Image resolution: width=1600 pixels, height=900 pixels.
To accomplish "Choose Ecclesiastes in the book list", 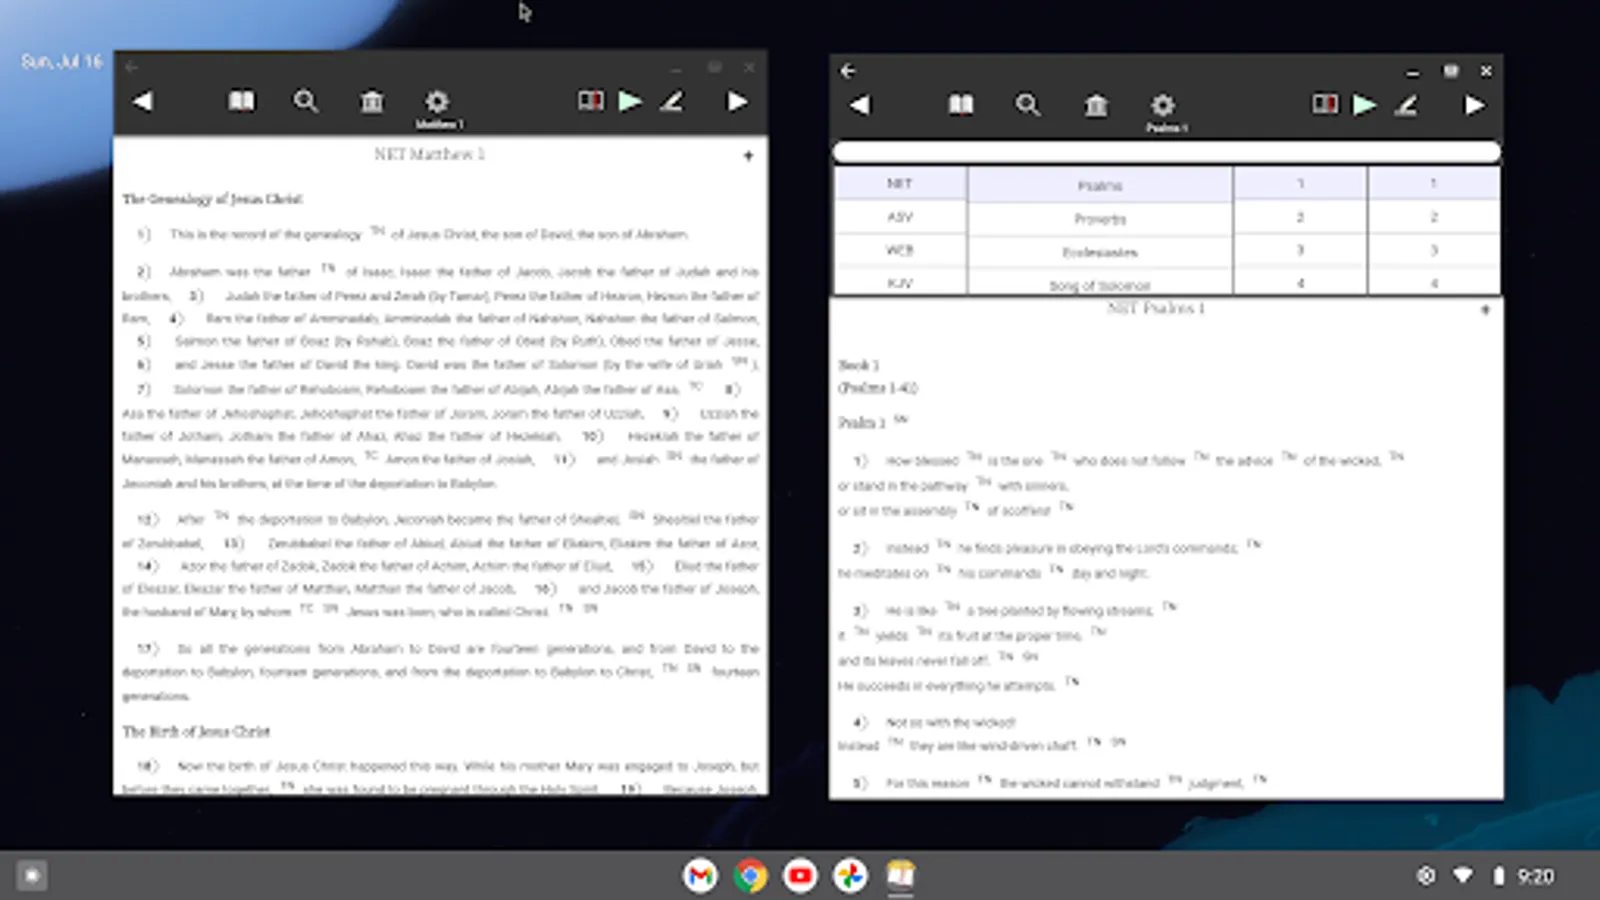I will coord(1100,252).
